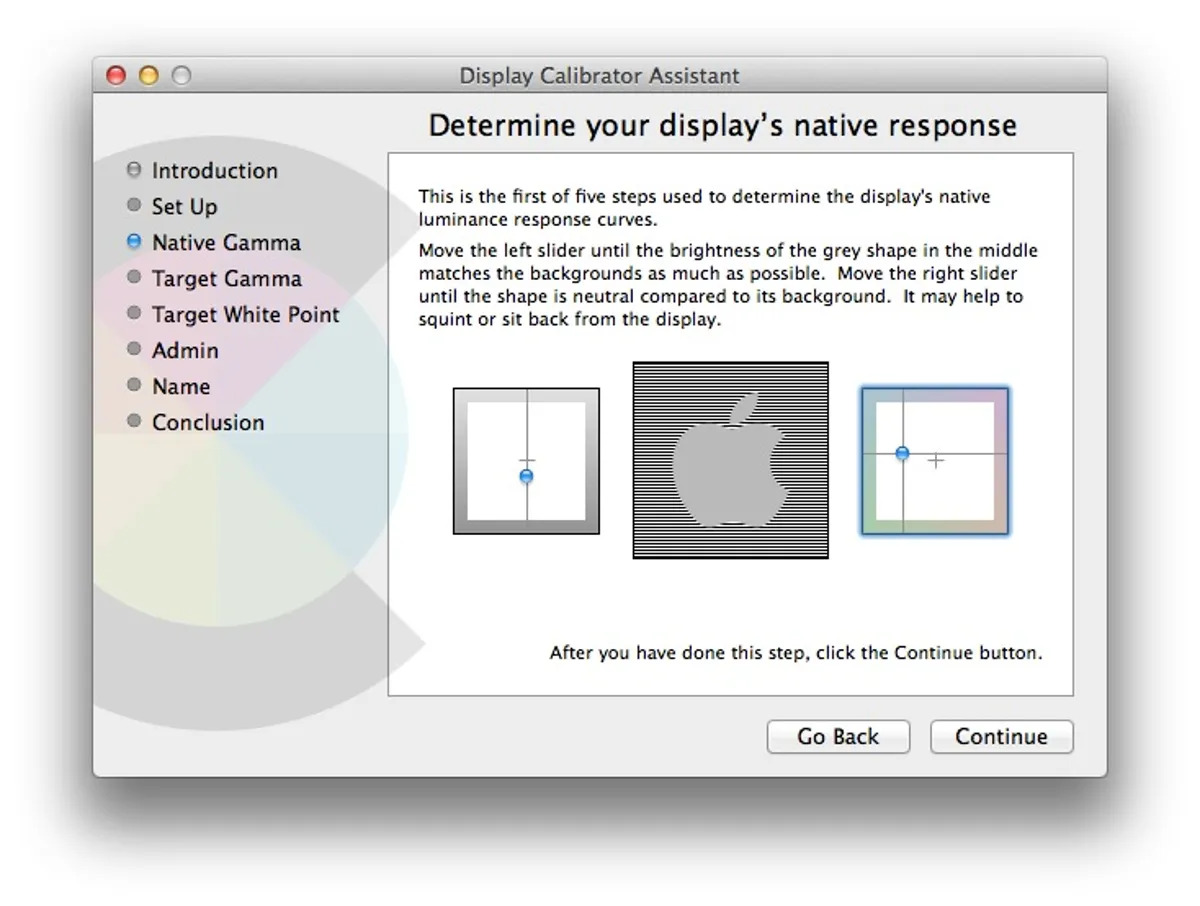
Task: Select the Conclusion step in sidebar
Action: 208,423
